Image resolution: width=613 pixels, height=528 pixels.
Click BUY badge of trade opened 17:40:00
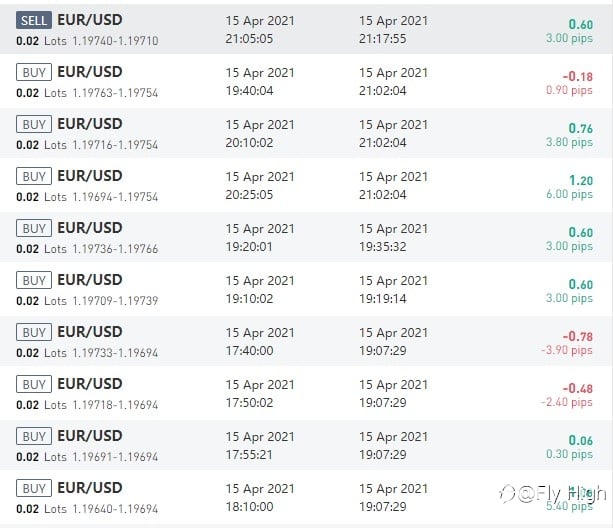point(34,332)
